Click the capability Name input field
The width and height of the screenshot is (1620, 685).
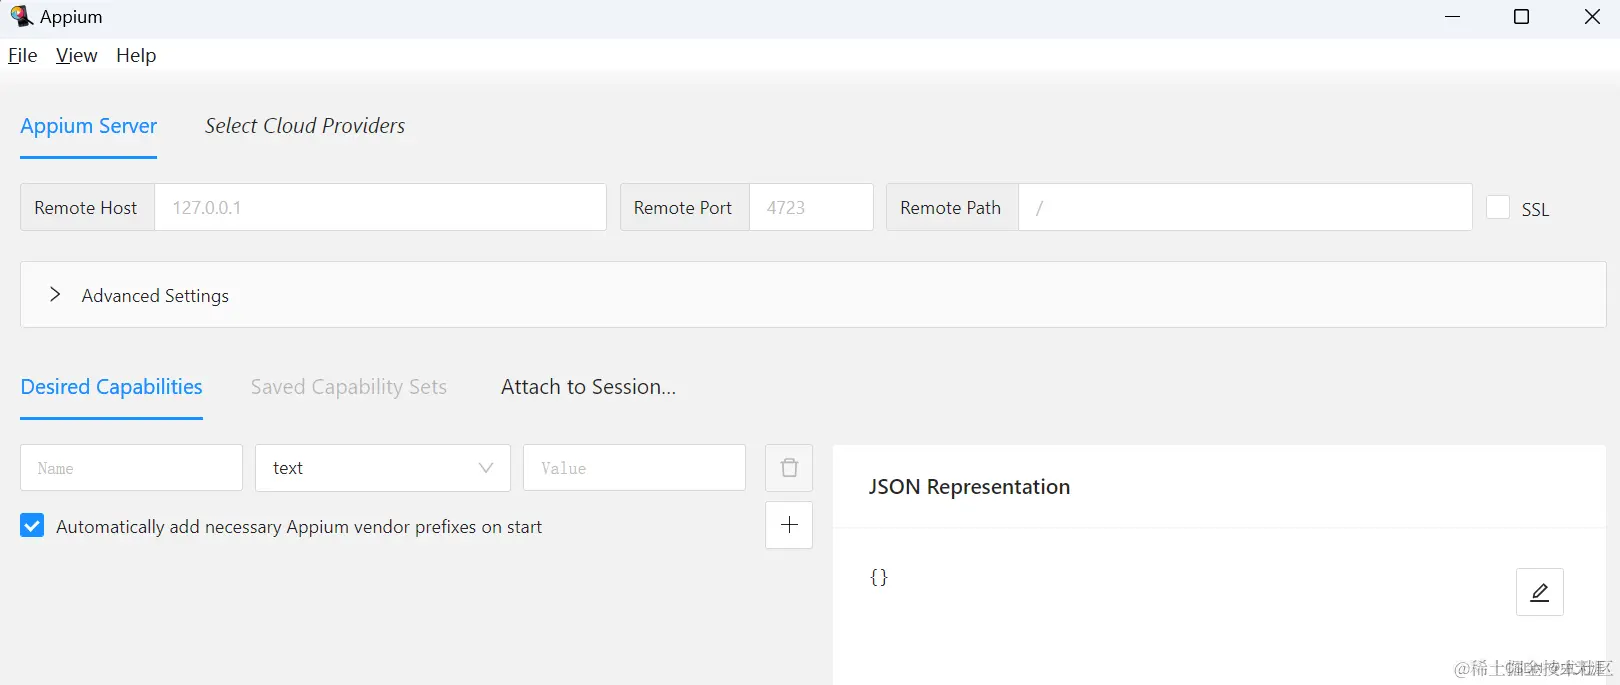click(x=132, y=468)
